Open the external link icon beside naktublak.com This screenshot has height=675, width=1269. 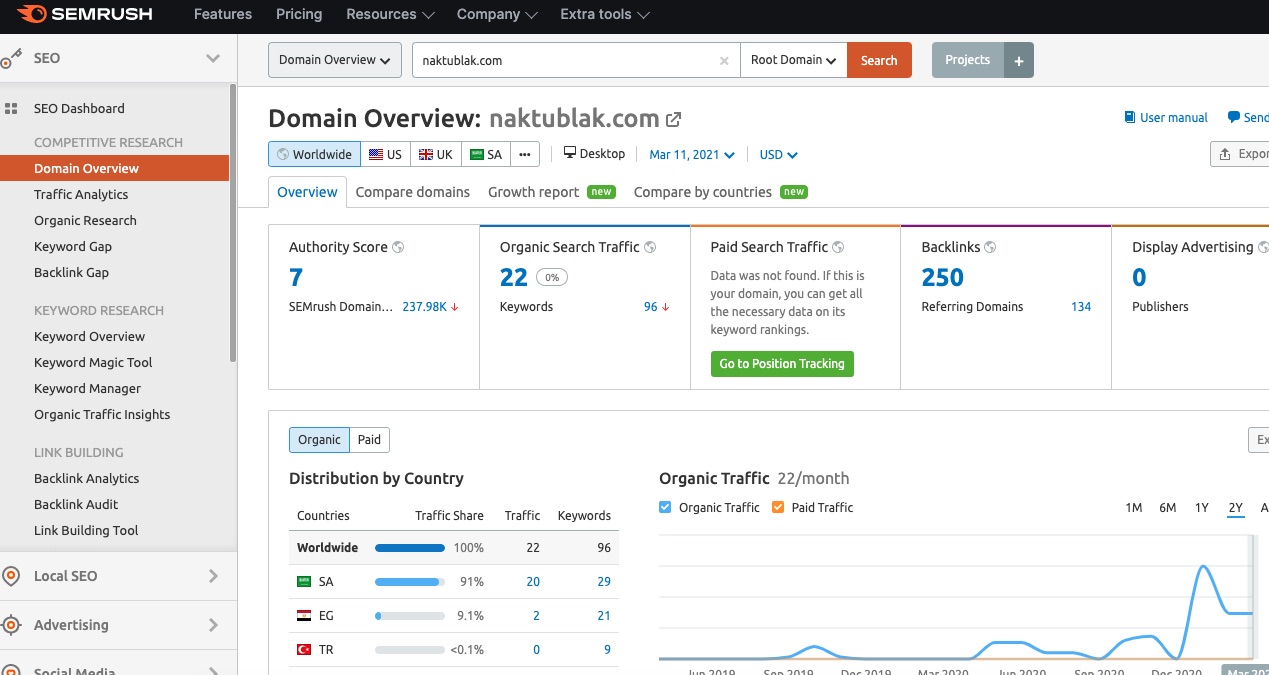[674, 120]
